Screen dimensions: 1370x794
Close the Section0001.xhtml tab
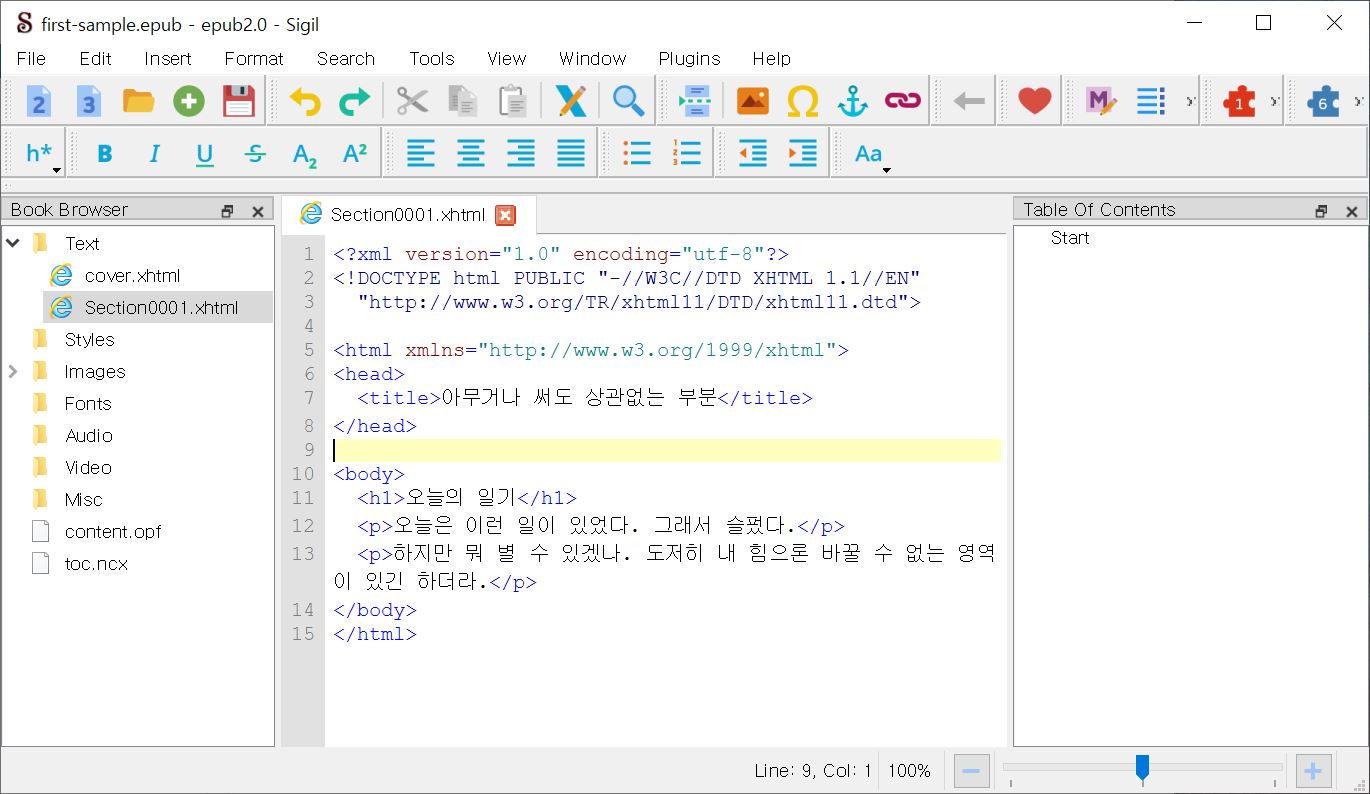point(506,215)
